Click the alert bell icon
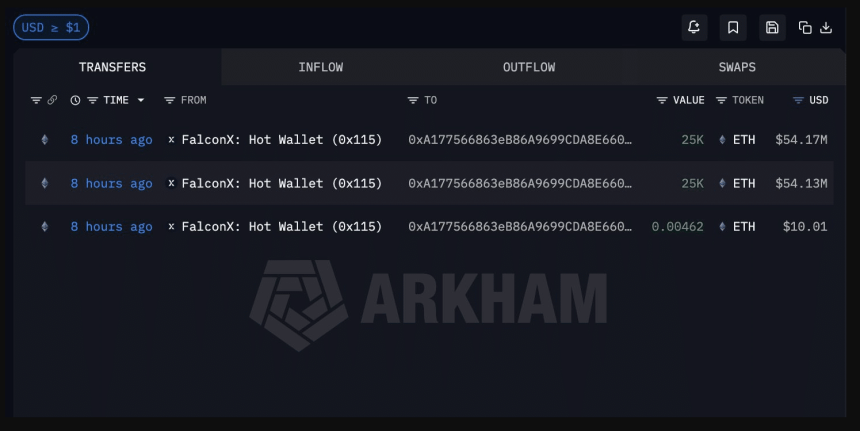The width and height of the screenshot is (860, 431). (x=694, y=27)
